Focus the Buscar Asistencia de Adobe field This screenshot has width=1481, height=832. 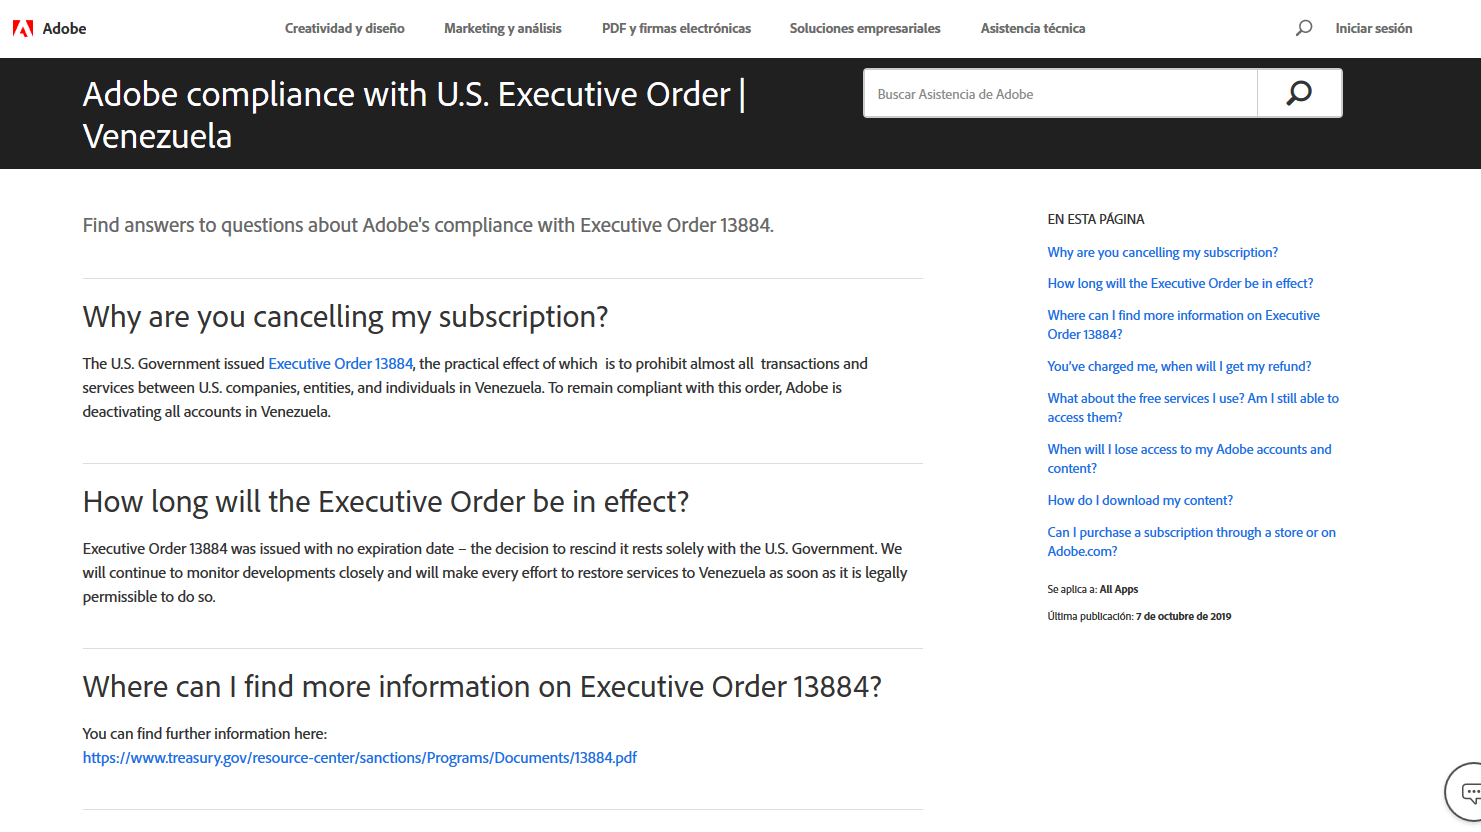point(1060,93)
